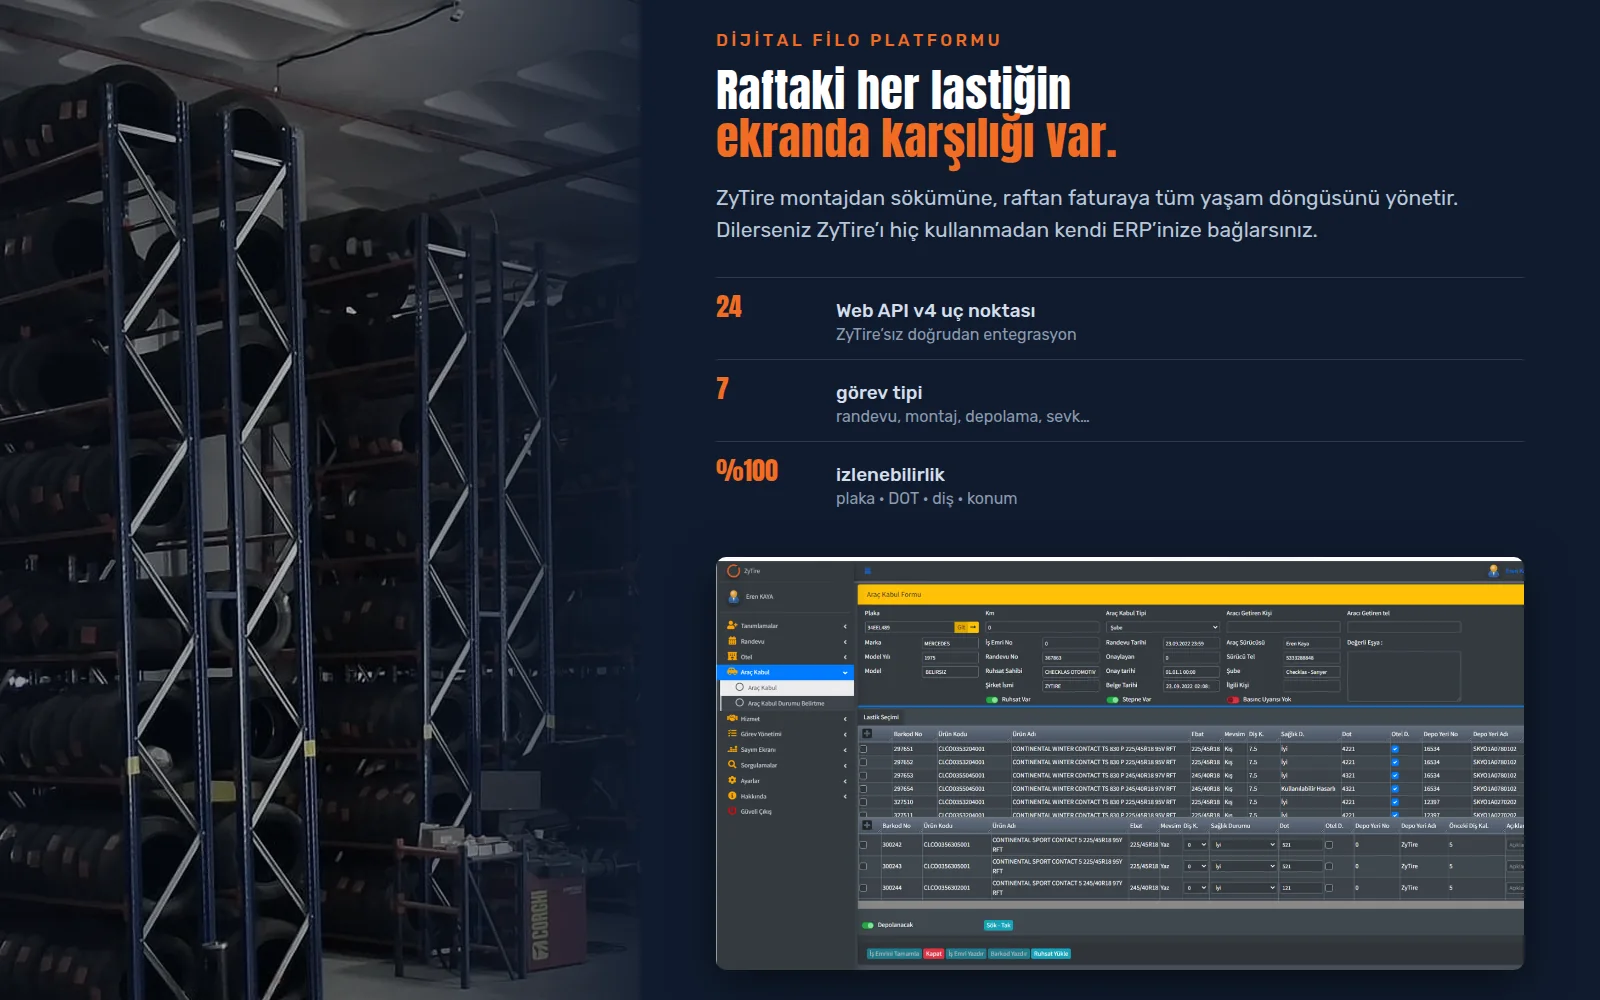Click the Dot column header in the upper table
This screenshot has height=1000, width=1600.
pyautogui.click(x=1347, y=734)
